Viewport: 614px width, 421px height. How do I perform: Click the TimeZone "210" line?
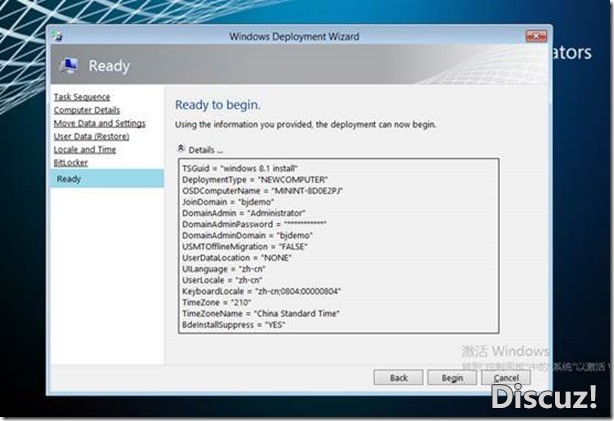pos(217,302)
